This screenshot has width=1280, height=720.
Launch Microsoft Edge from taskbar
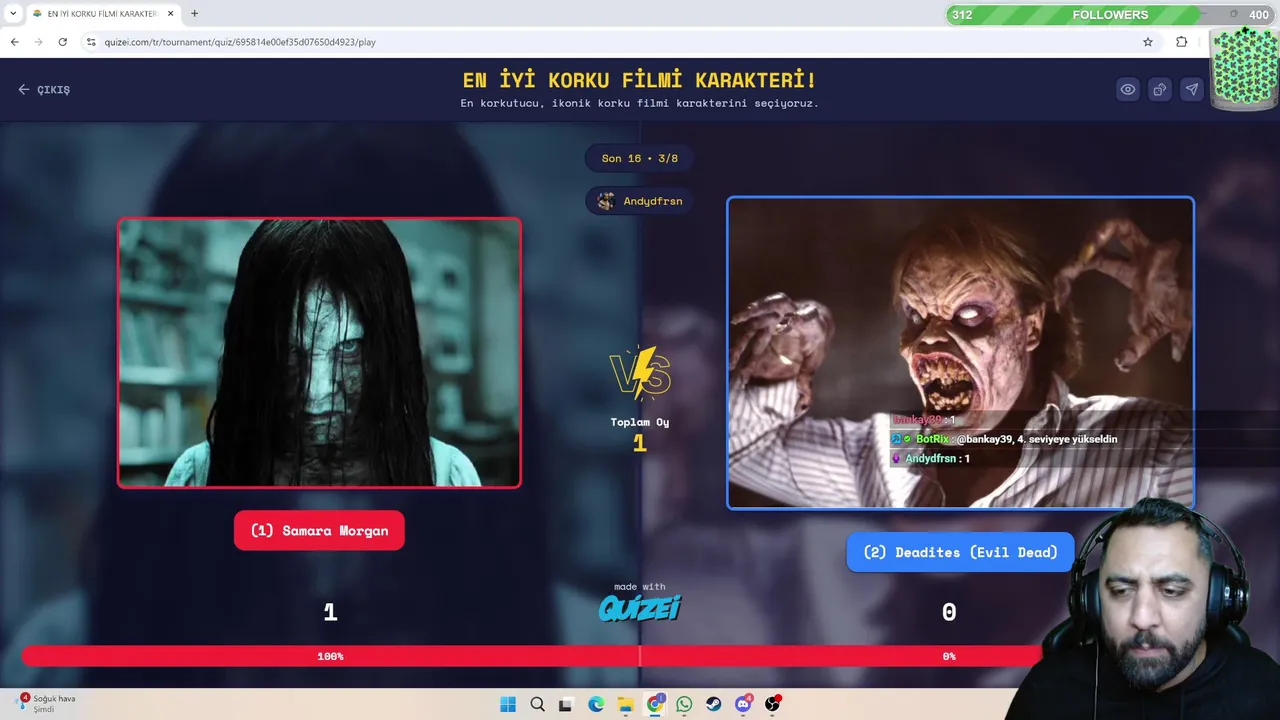coord(596,704)
